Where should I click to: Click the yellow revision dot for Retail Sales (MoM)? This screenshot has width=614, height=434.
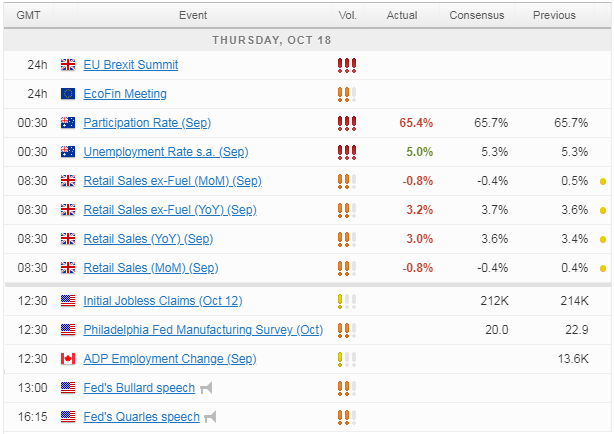pyautogui.click(x=603, y=268)
